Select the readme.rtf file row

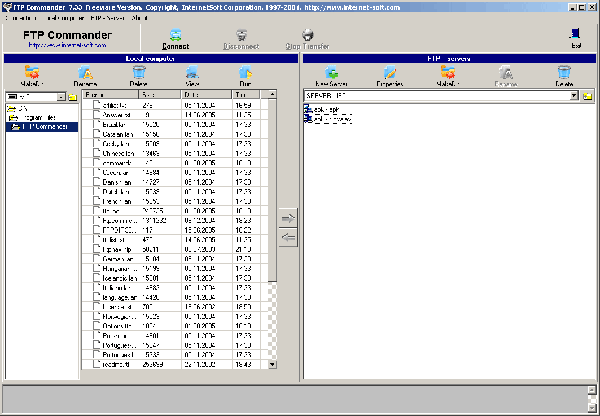(x=175, y=364)
